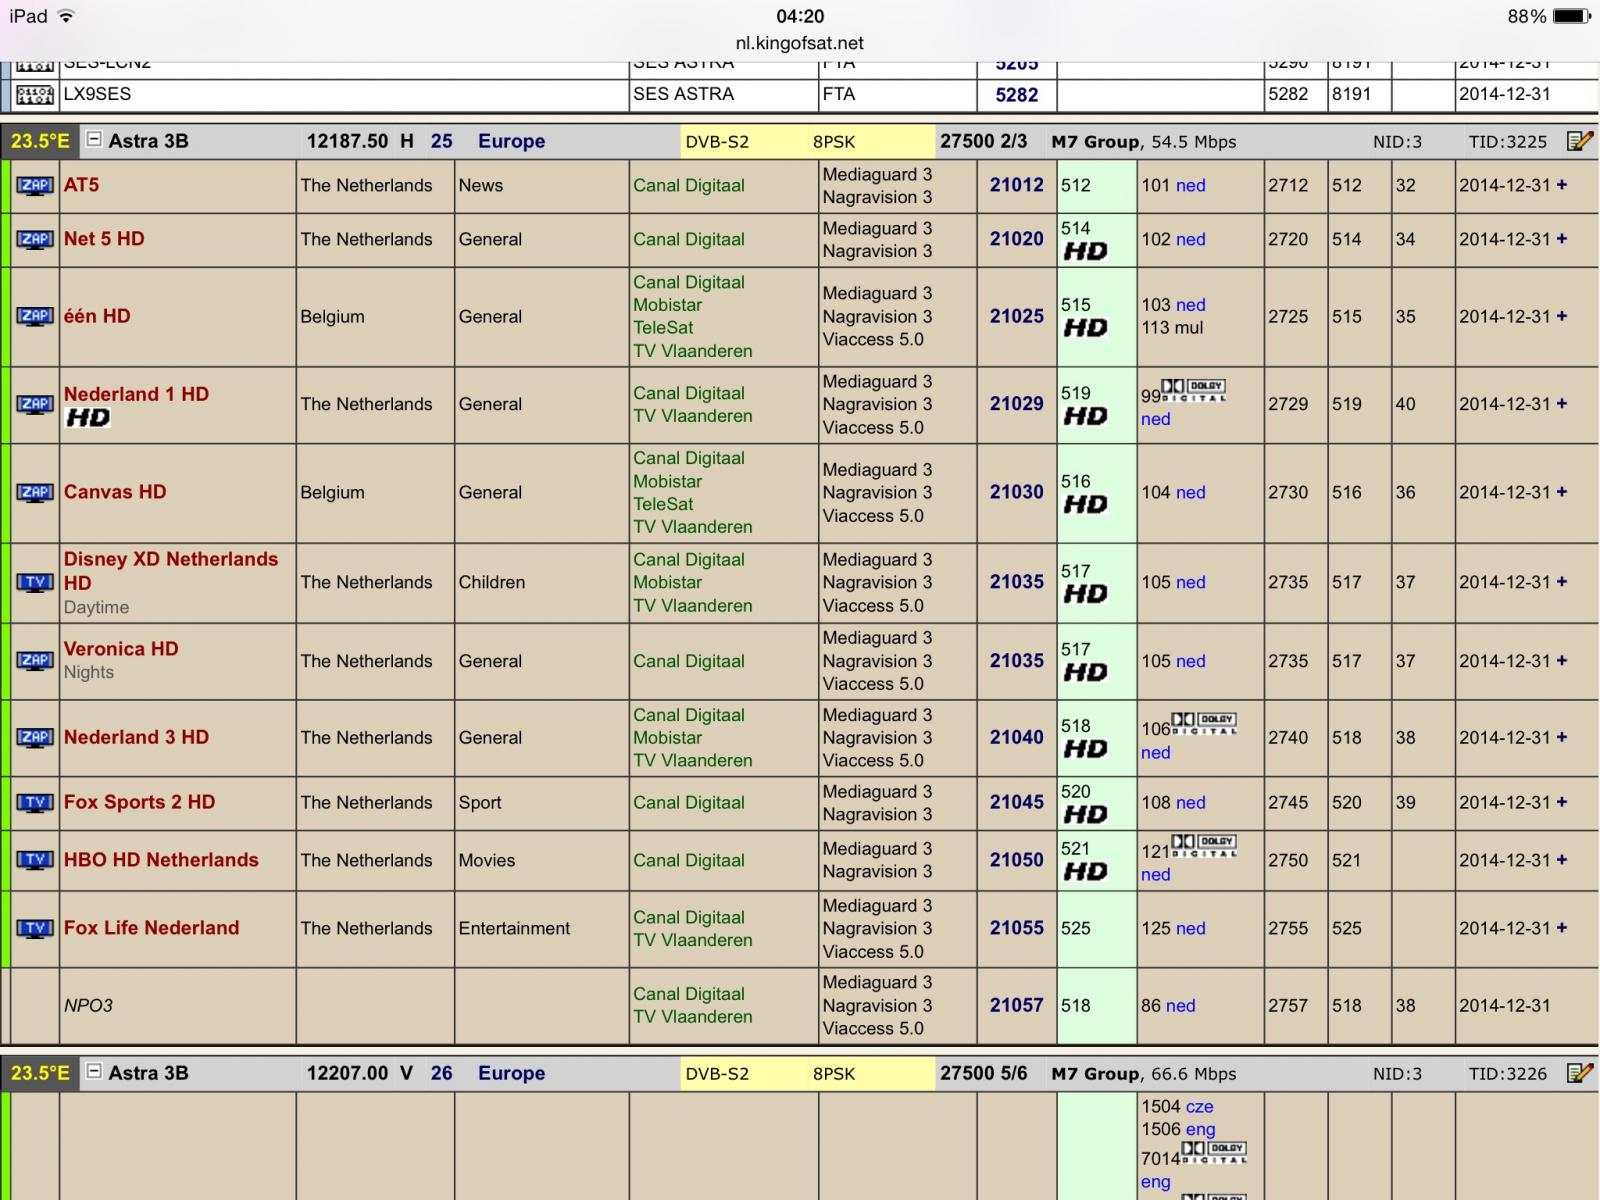
Task: Open edit icon for transponder TID:3226
Action: [x=1580, y=1073]
